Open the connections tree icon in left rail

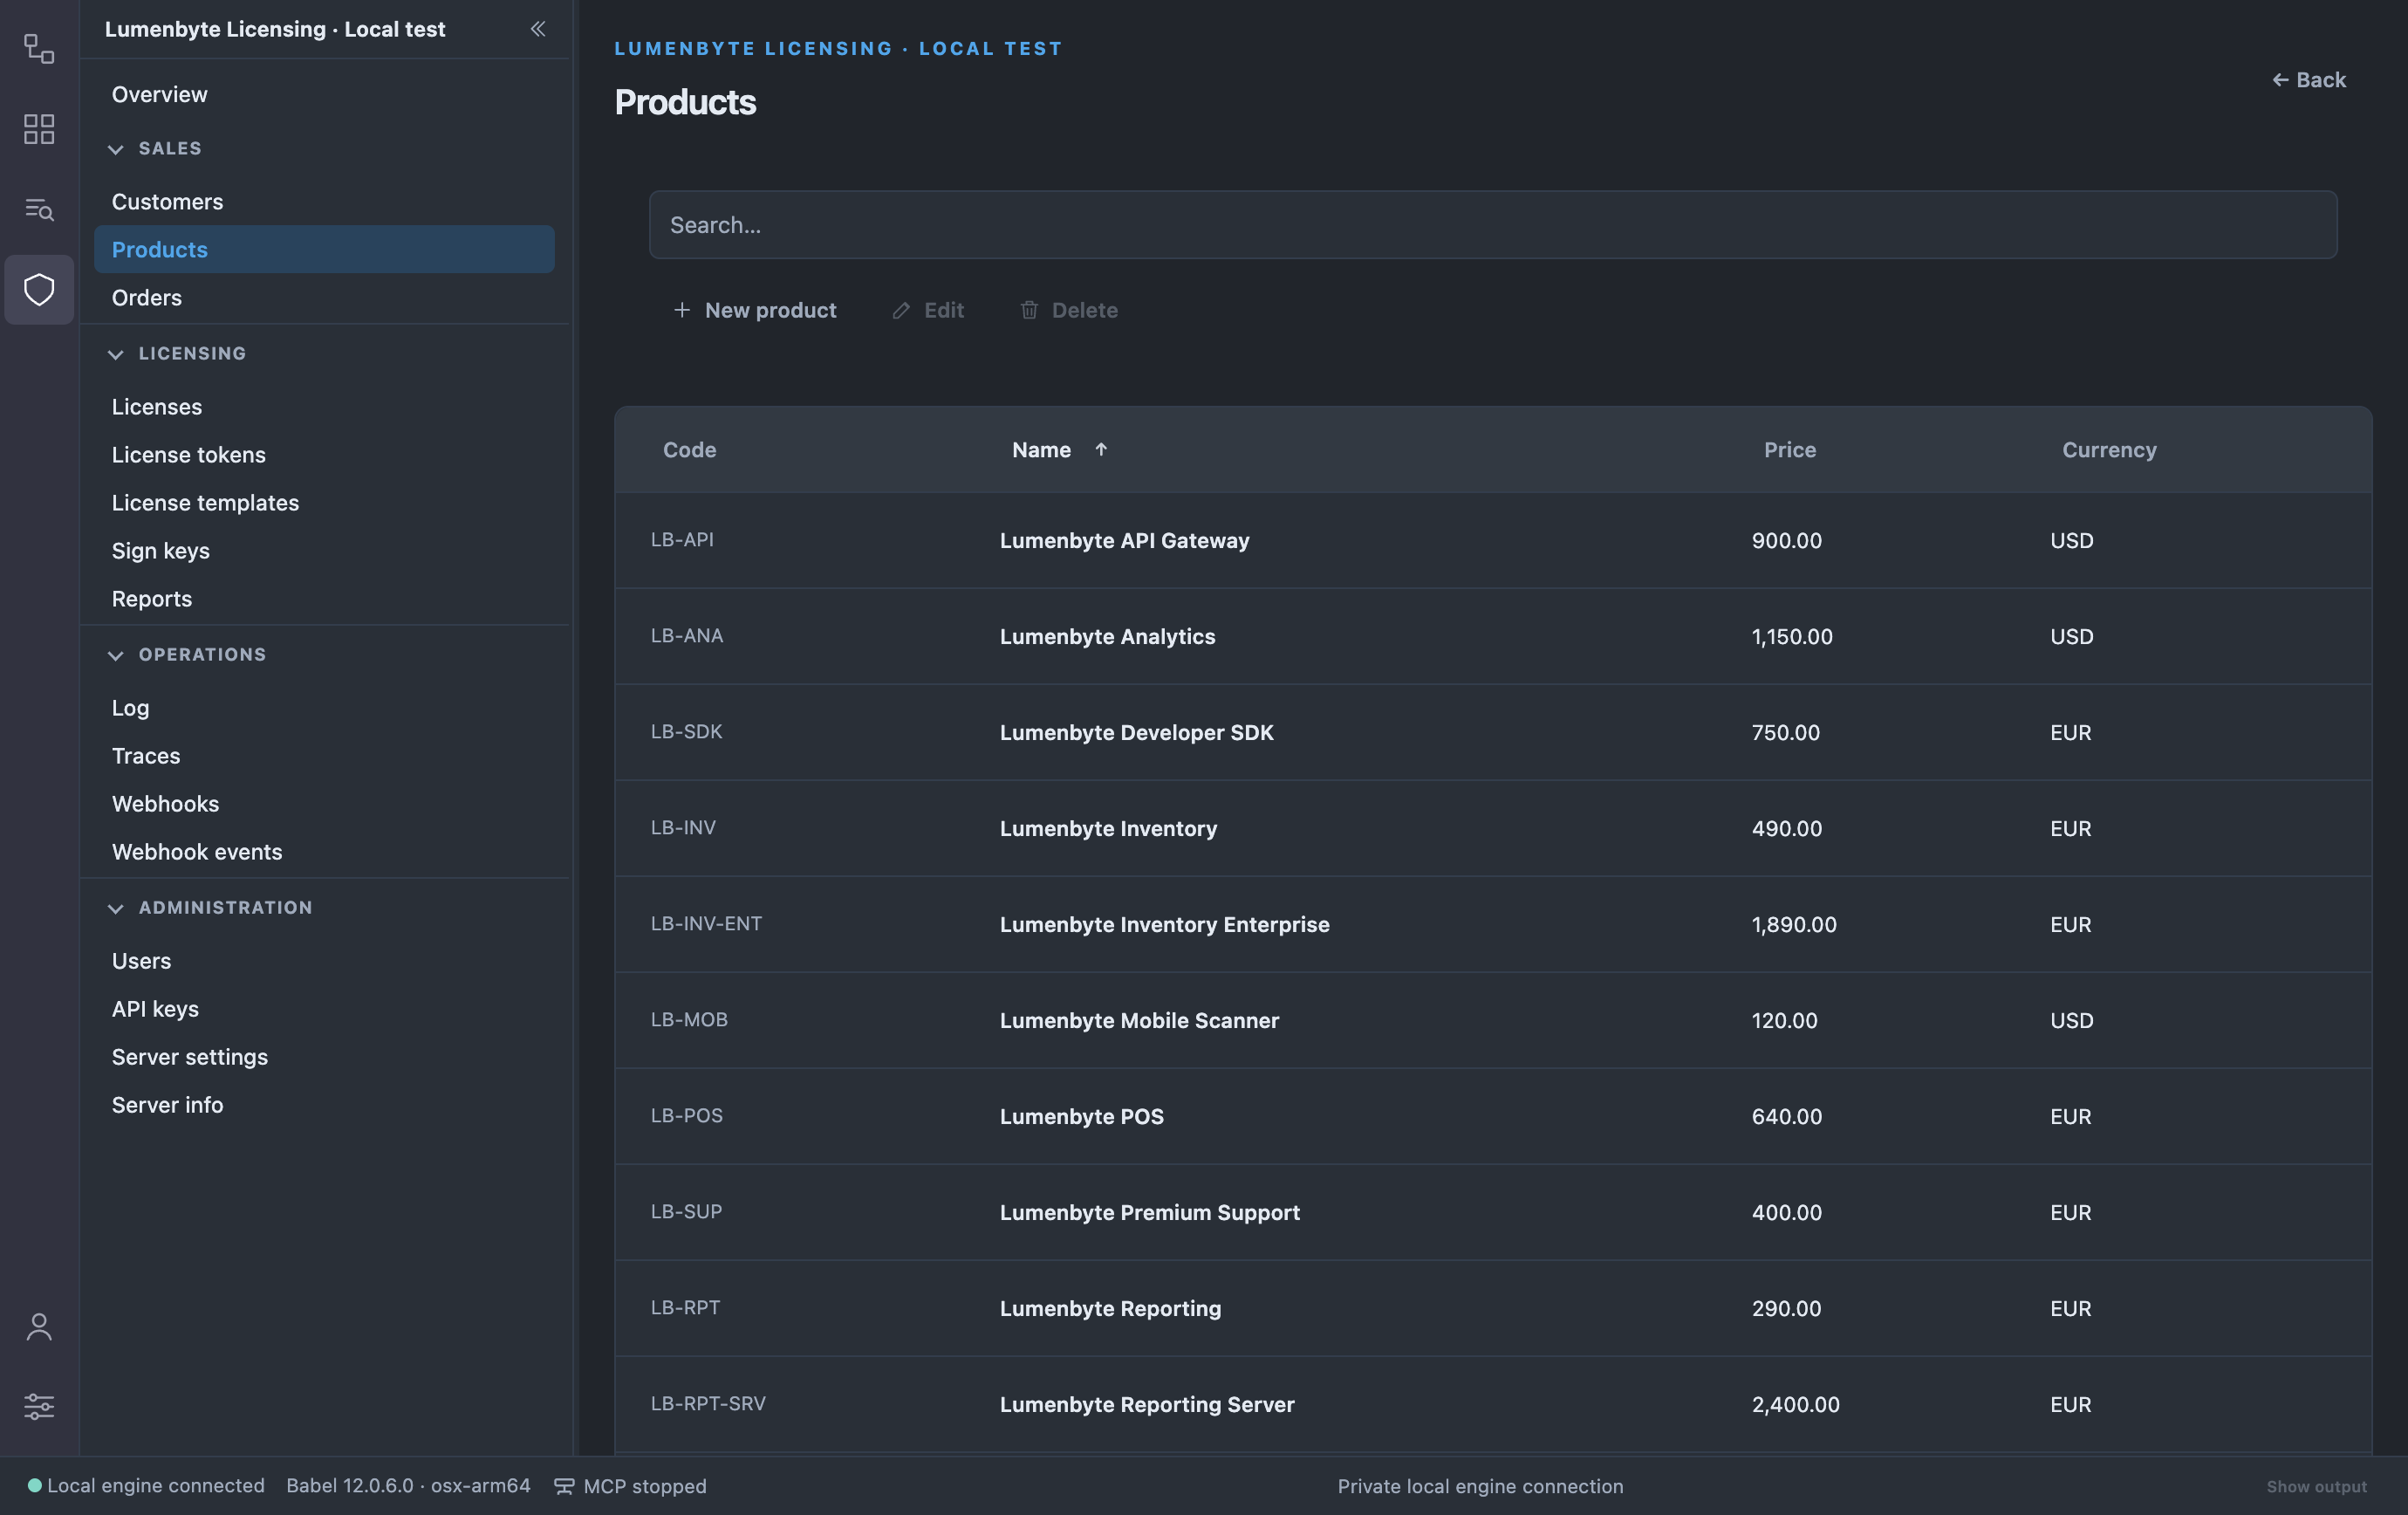coord(39,48)
